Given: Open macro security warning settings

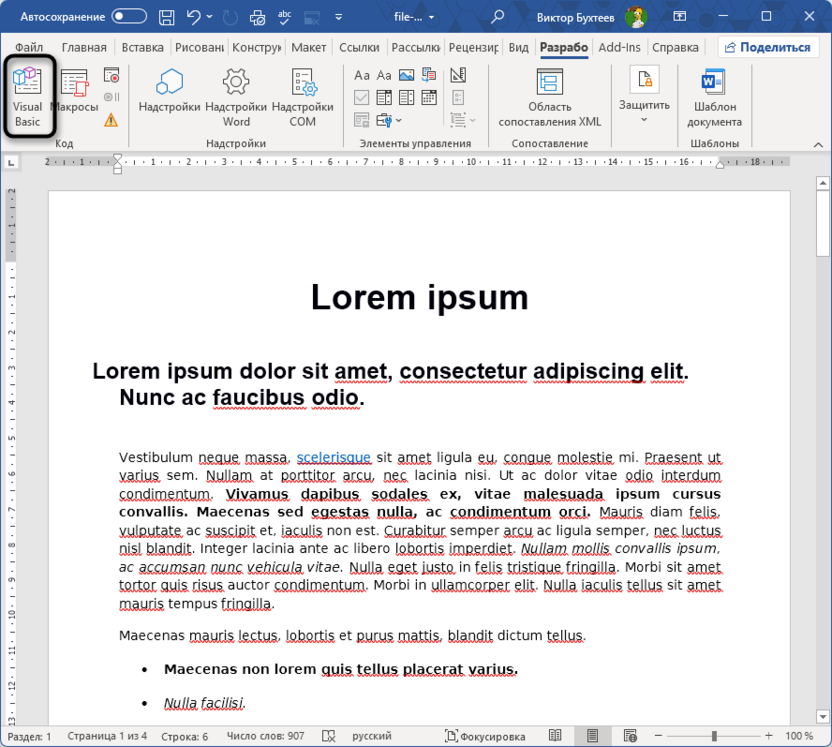Looking at the screenshot, I should [111, 120].
